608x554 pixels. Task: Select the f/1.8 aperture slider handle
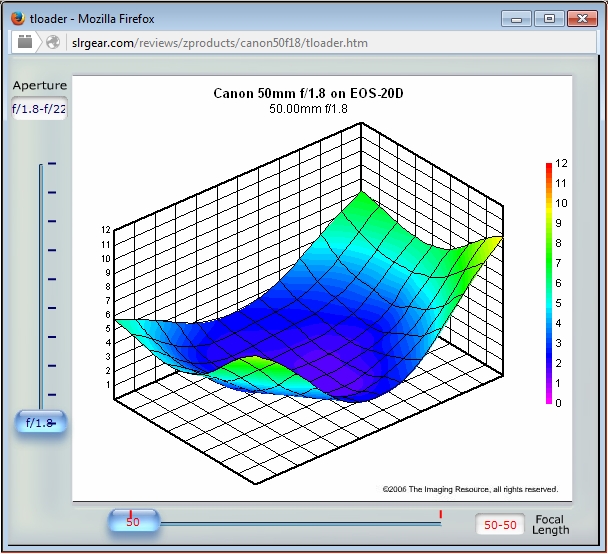[41, 422]
